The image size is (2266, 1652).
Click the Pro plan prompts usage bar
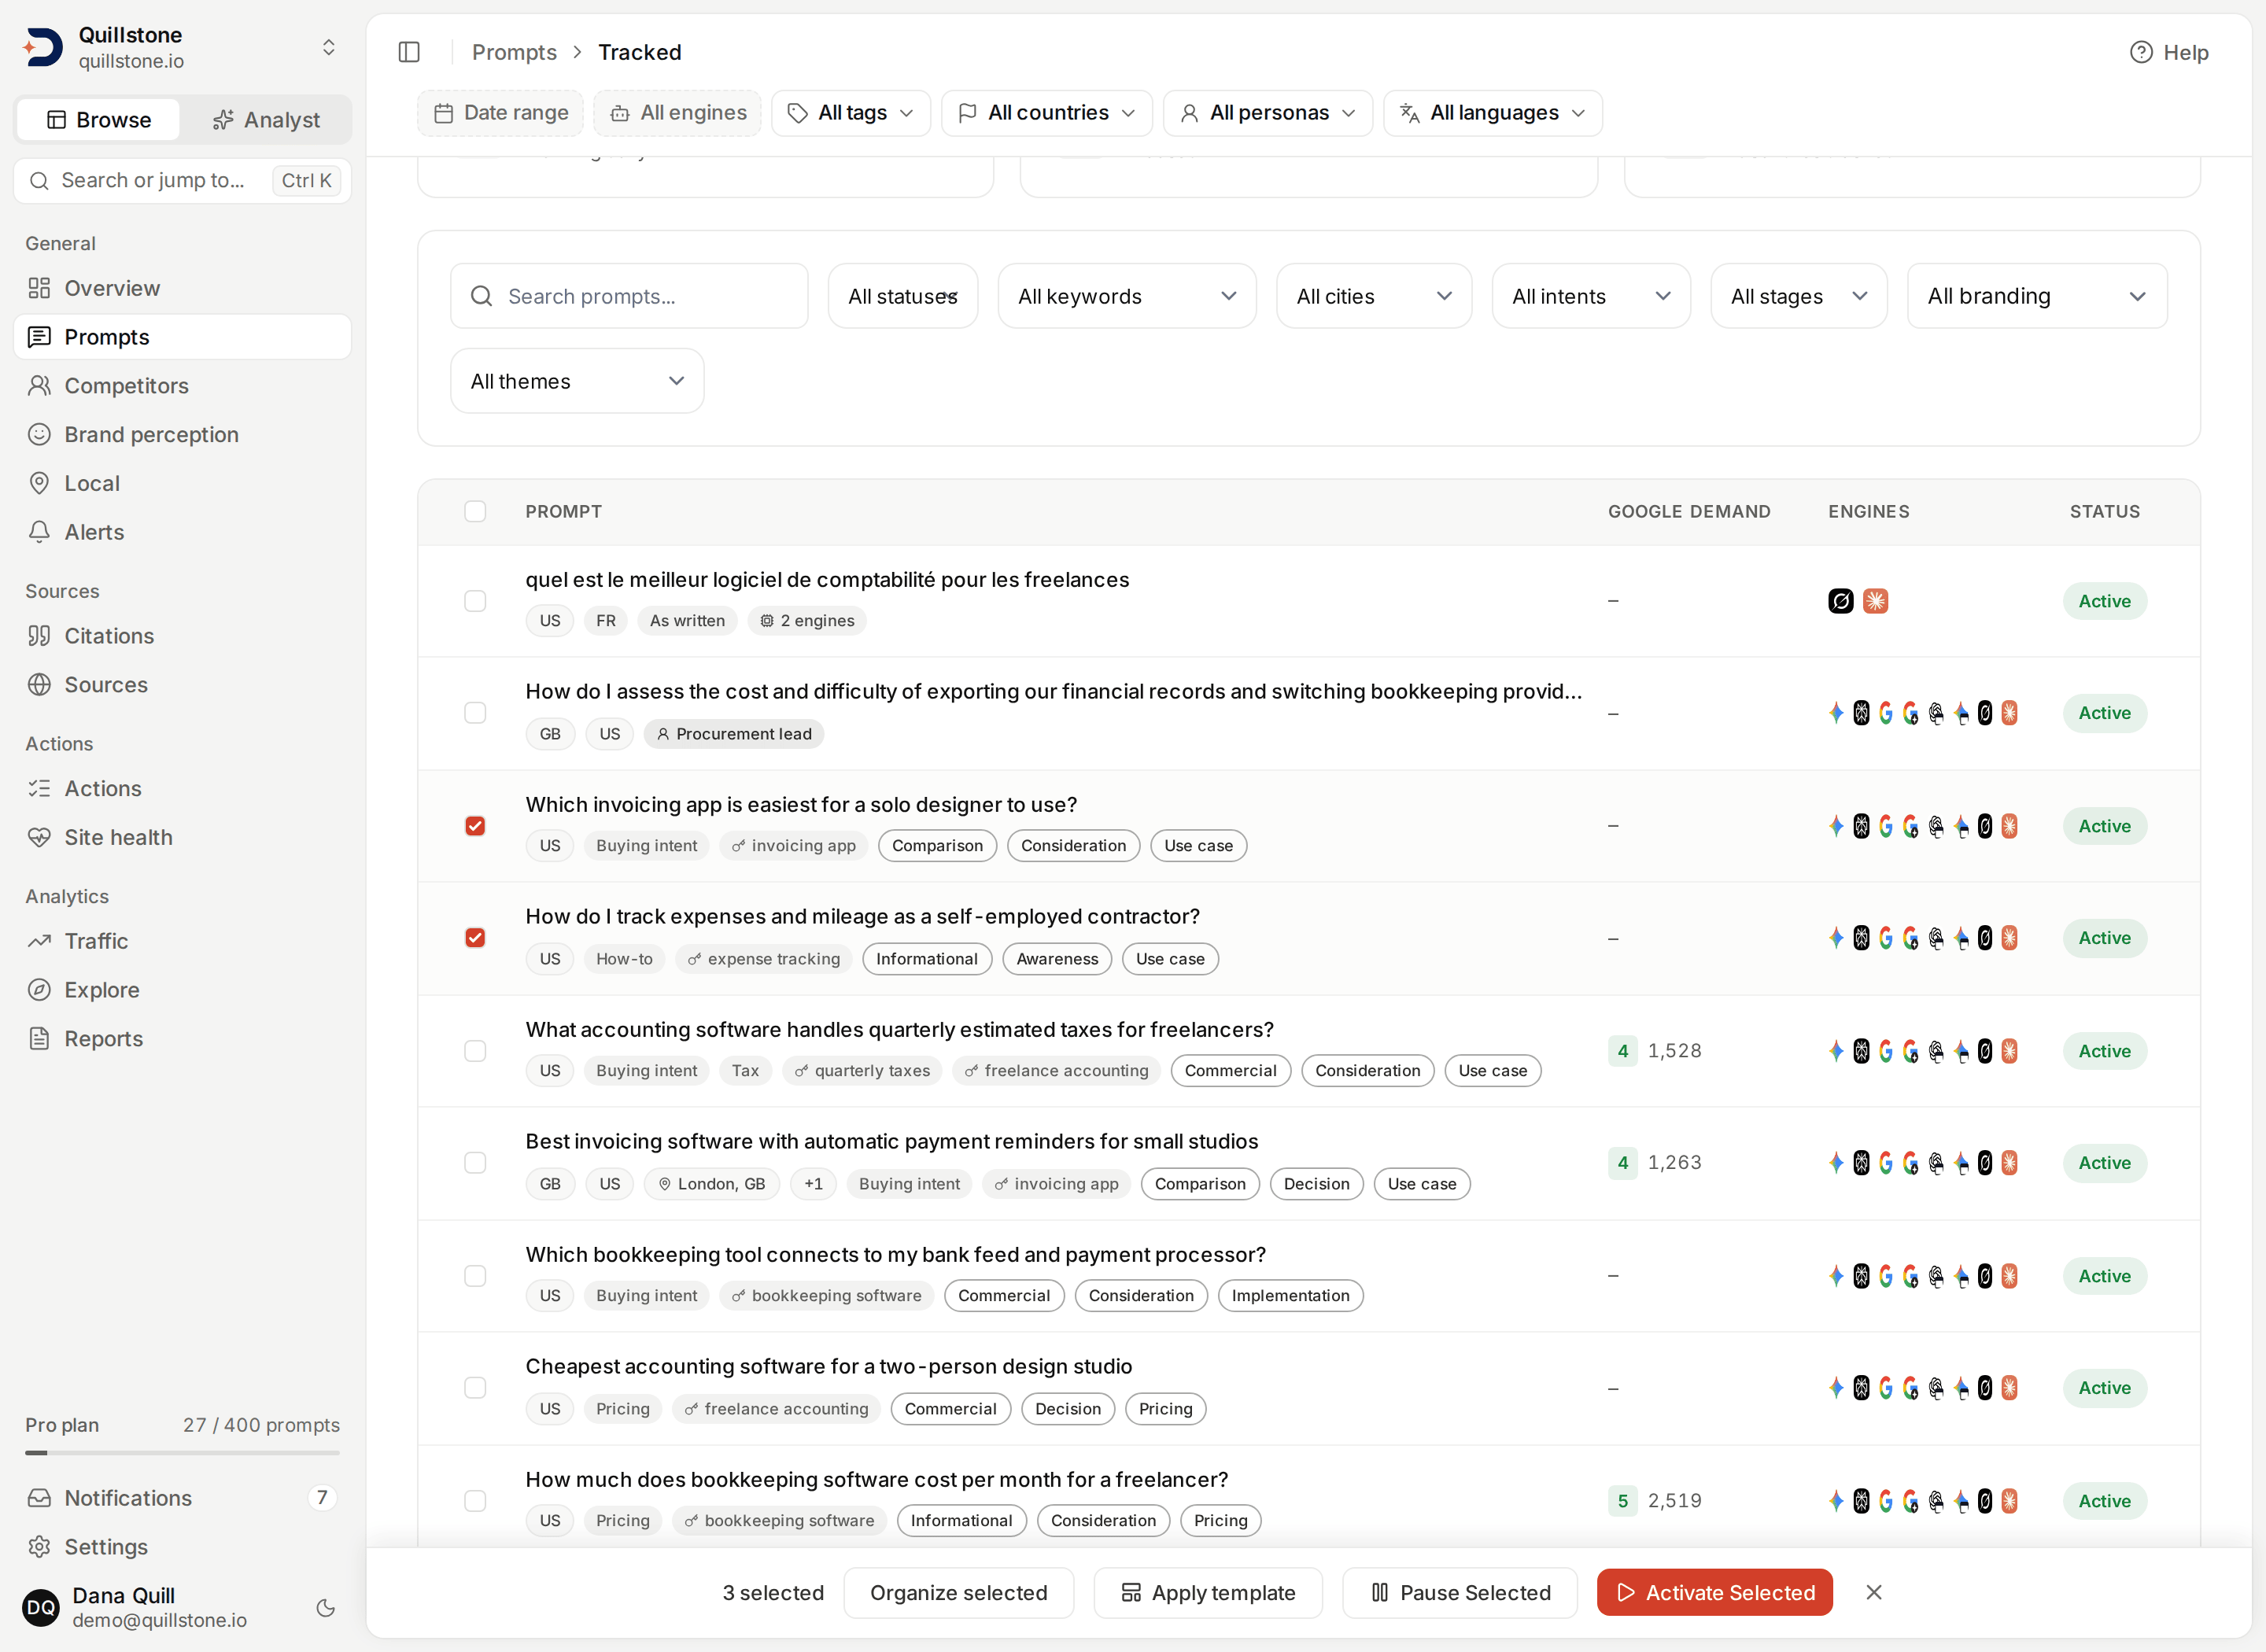click(183, 1452)
